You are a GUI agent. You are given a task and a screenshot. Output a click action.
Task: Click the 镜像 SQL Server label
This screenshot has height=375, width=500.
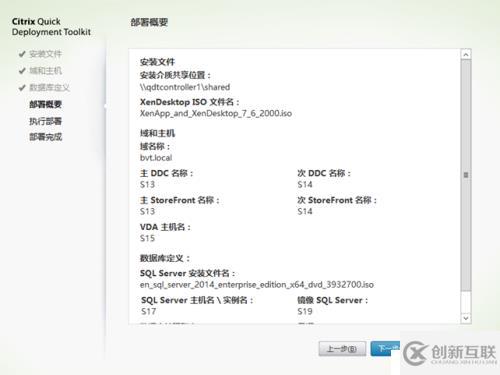point(333,300)
